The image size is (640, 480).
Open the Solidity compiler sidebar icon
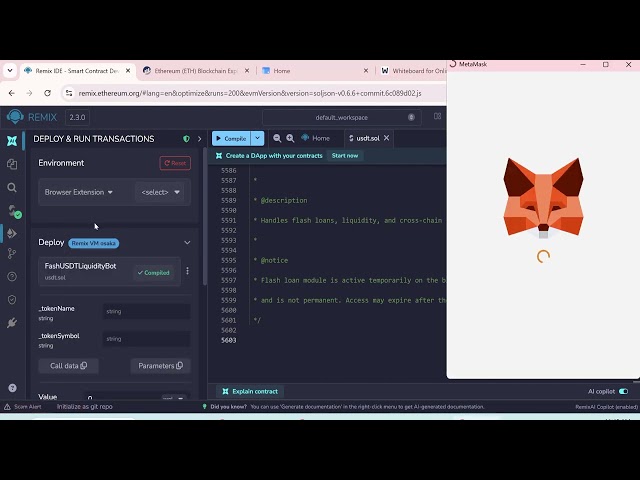pos(13,211)
